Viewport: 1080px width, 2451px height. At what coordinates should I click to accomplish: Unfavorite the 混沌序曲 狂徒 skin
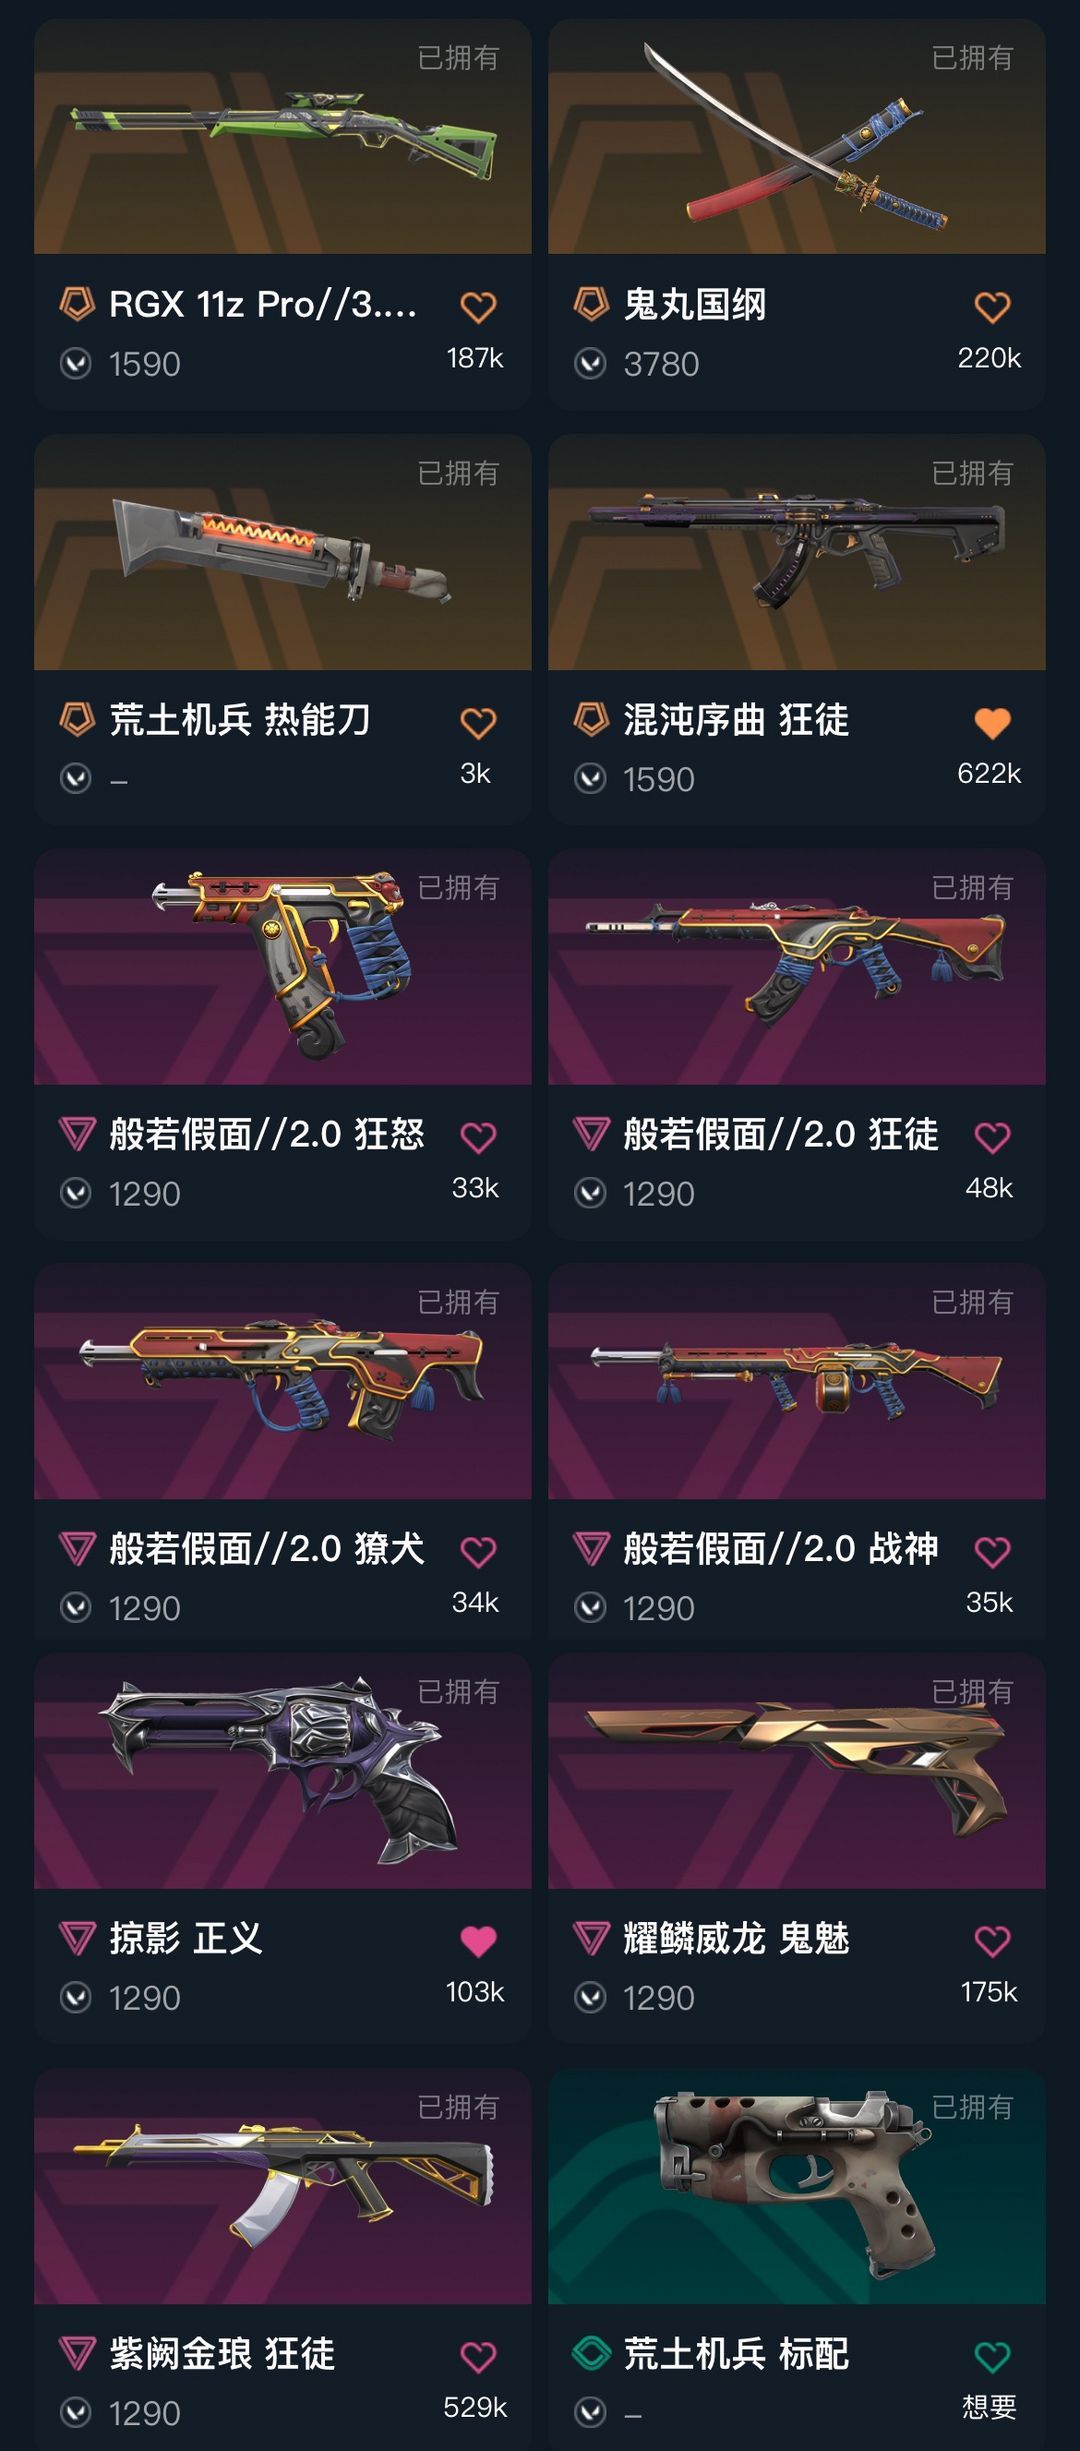point(992,722)
